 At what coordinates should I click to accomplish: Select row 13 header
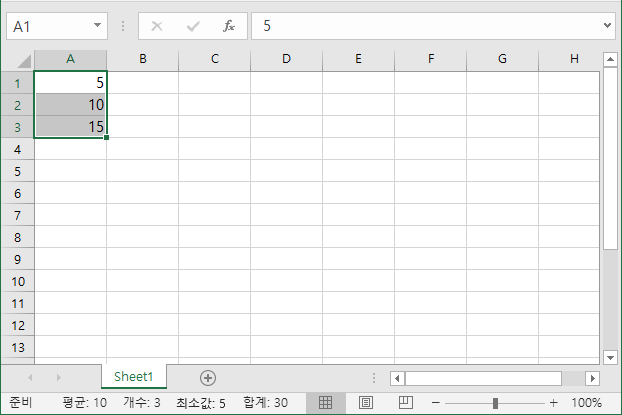pos(17,348)
